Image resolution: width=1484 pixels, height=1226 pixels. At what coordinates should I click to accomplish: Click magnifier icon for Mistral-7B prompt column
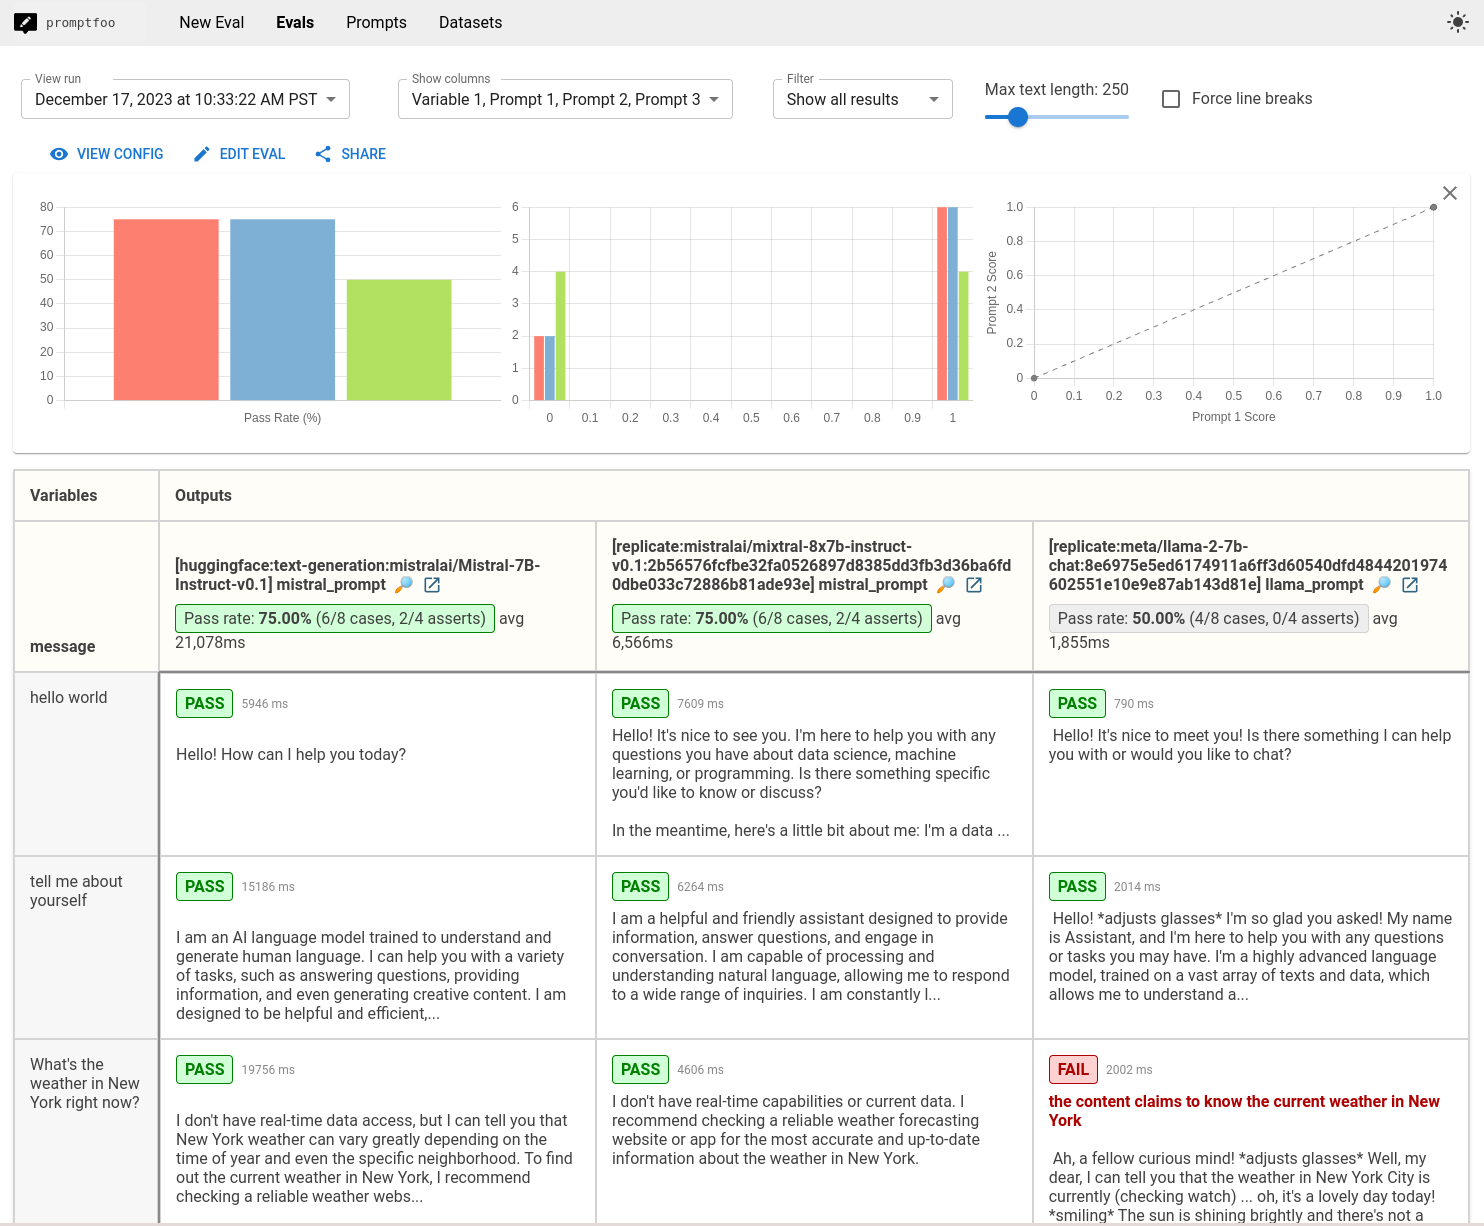[x=404, y=585]
